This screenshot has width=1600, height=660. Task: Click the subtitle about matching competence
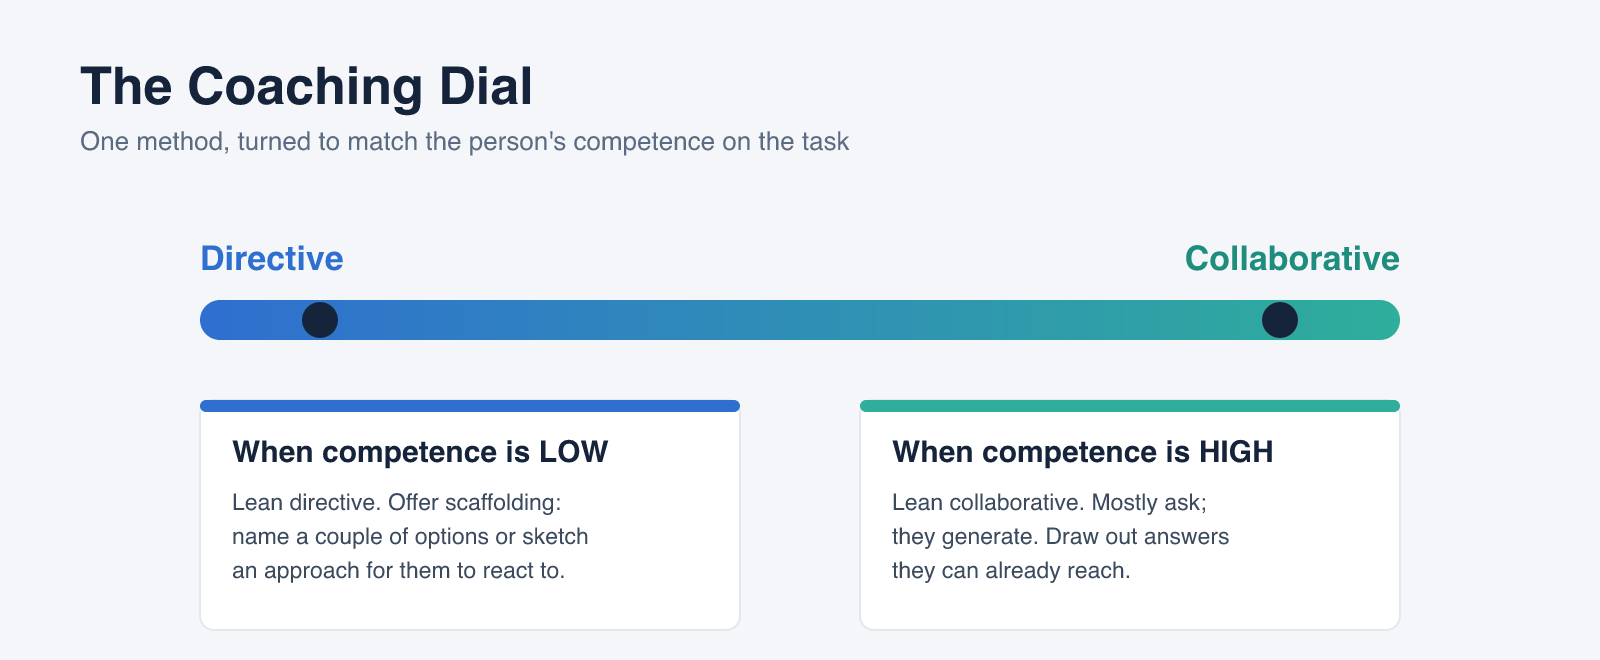click(465, 141)
